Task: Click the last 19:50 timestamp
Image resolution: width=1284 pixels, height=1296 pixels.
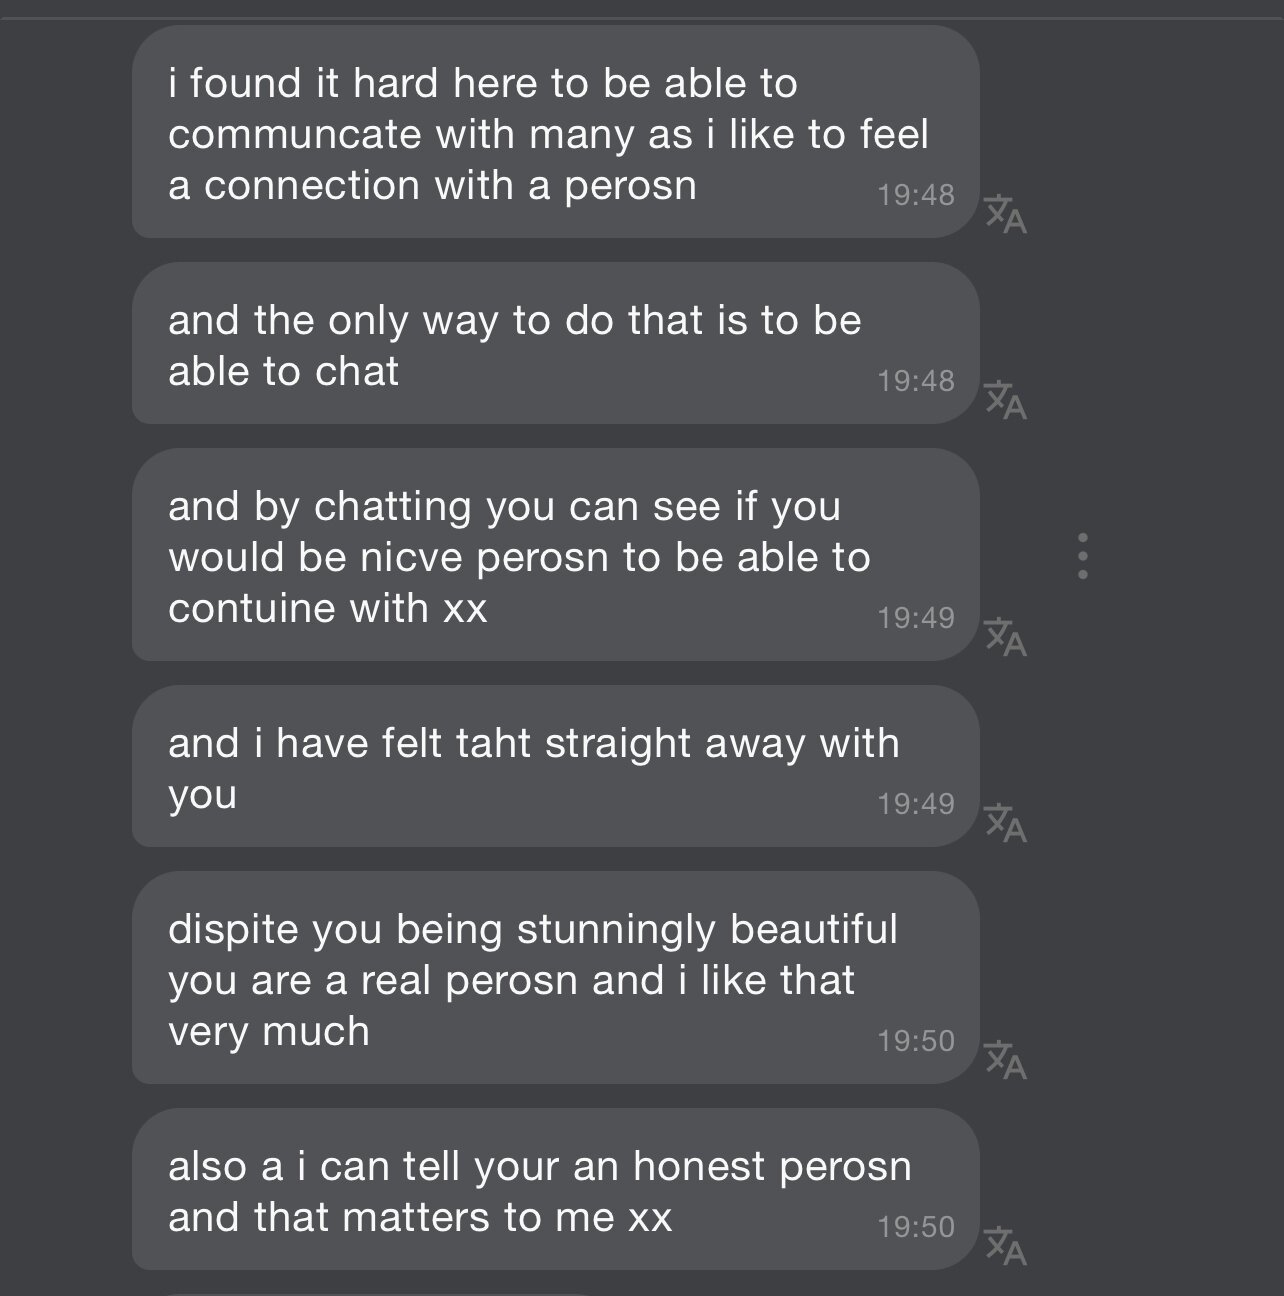Action: [915, 1227]
